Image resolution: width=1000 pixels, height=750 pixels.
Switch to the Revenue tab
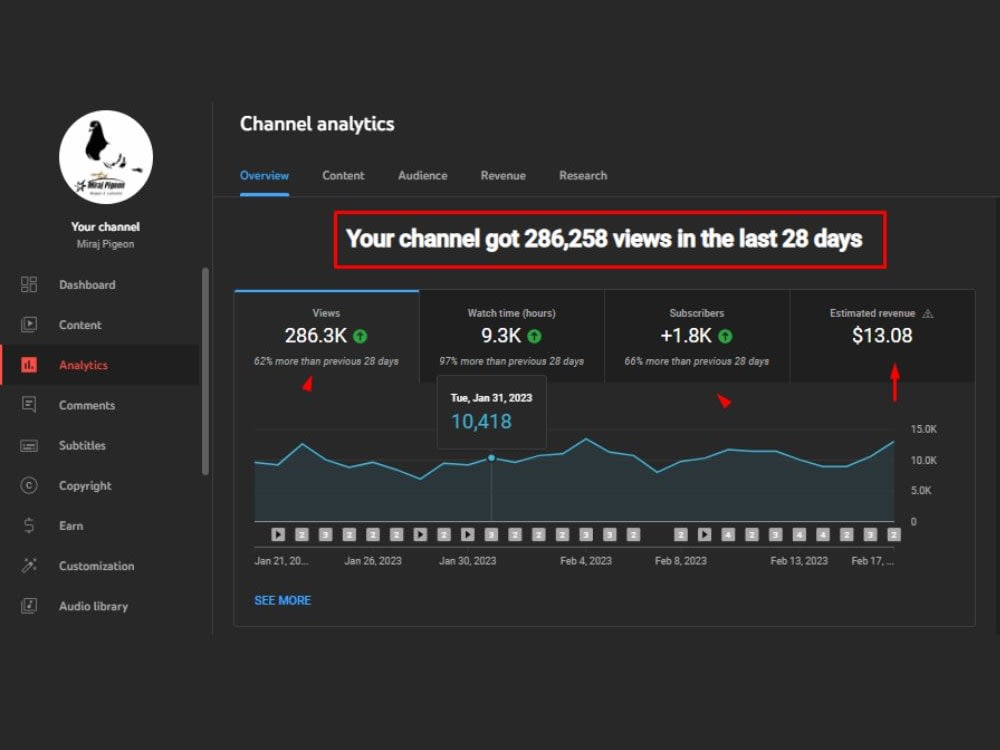point(503,175)
